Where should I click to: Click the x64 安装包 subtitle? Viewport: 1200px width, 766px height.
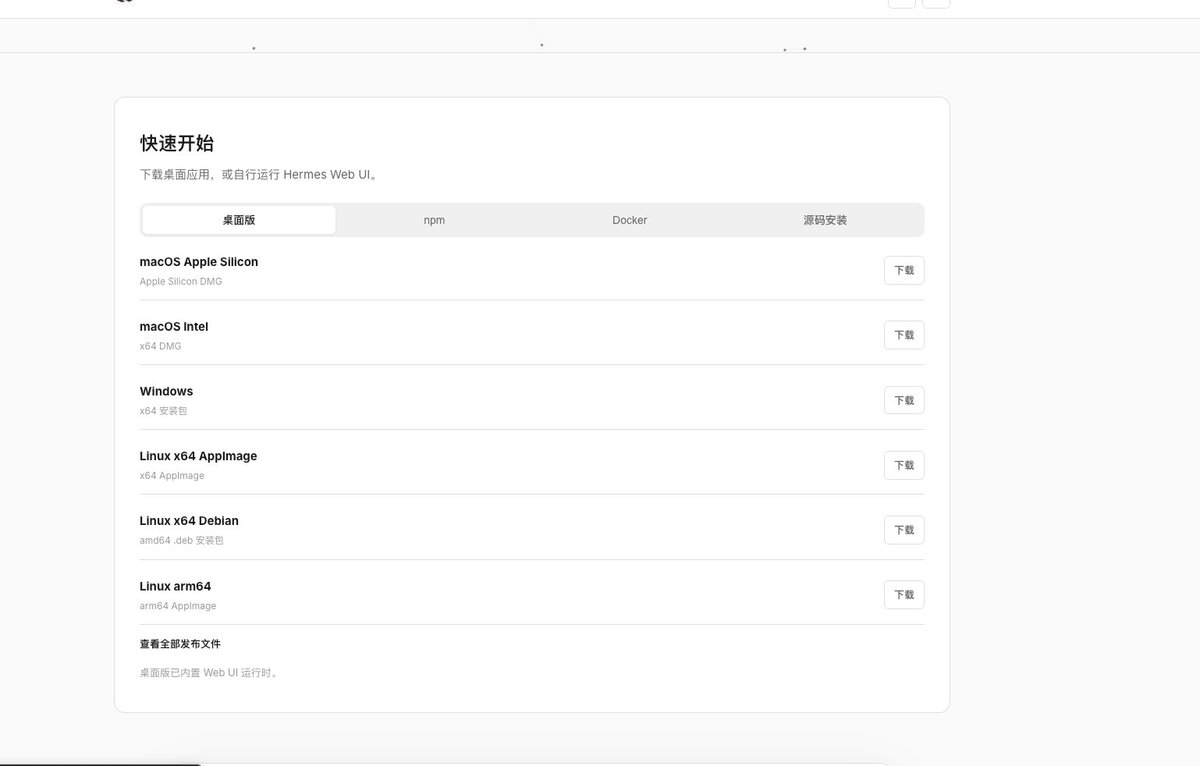click(x=163, y=411)
